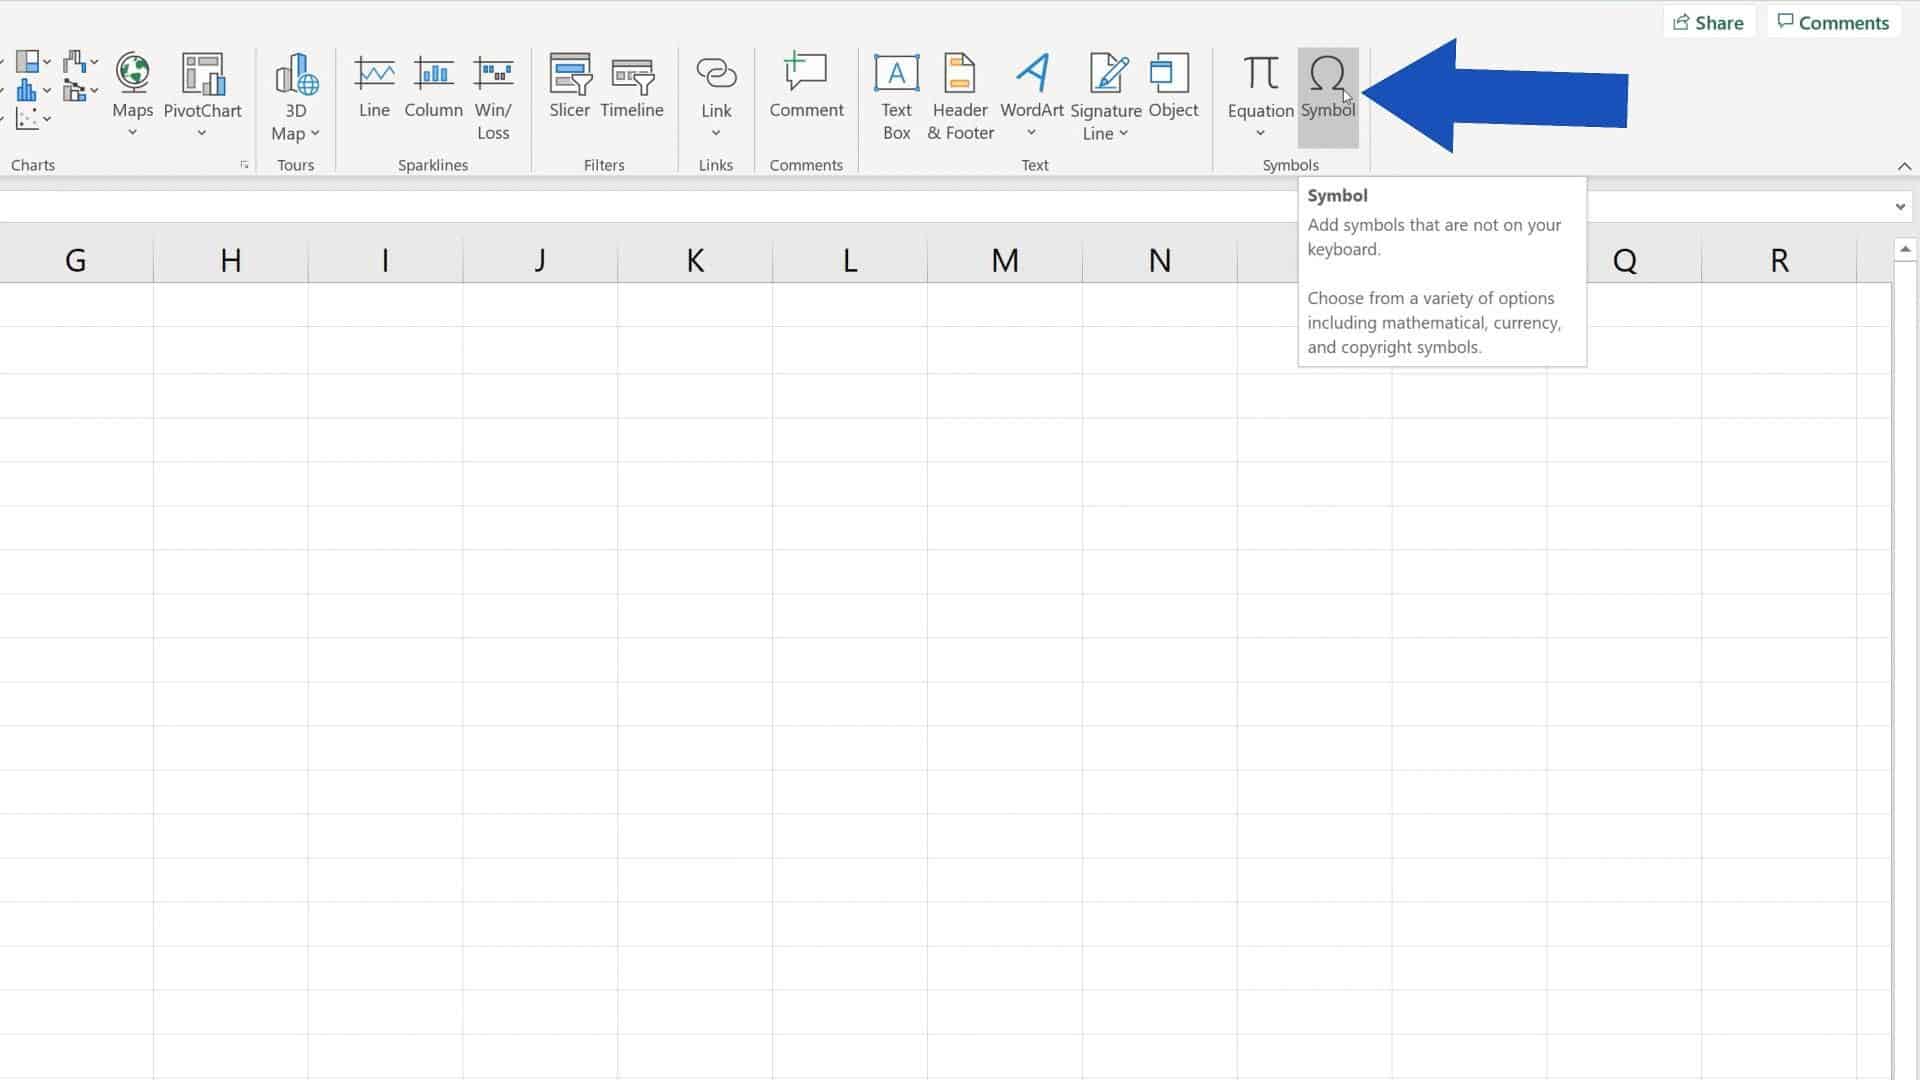The image size is (1920, 1080).
Task: Insert a Slicer
Action: 569,90
